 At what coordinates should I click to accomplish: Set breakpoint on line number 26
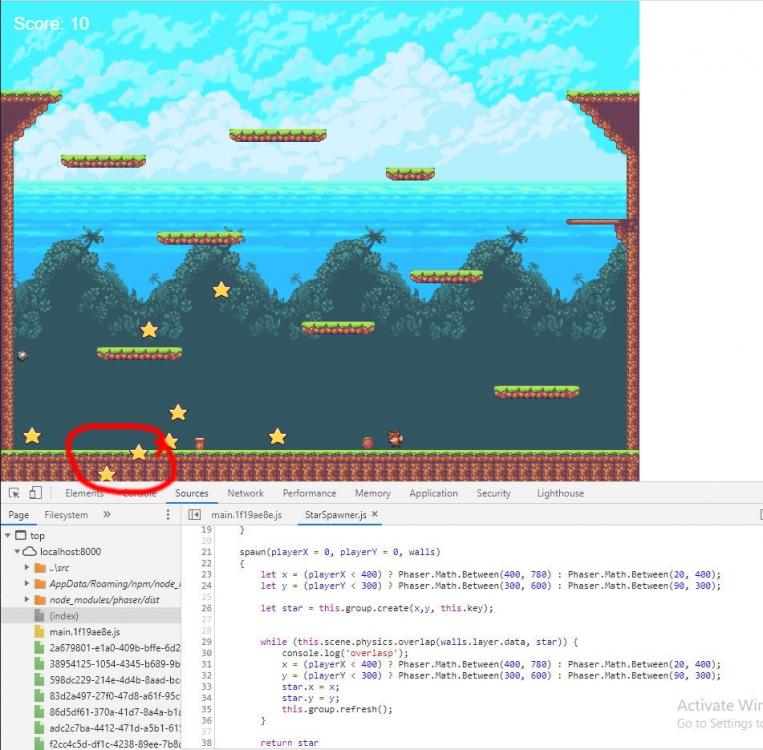206,608
